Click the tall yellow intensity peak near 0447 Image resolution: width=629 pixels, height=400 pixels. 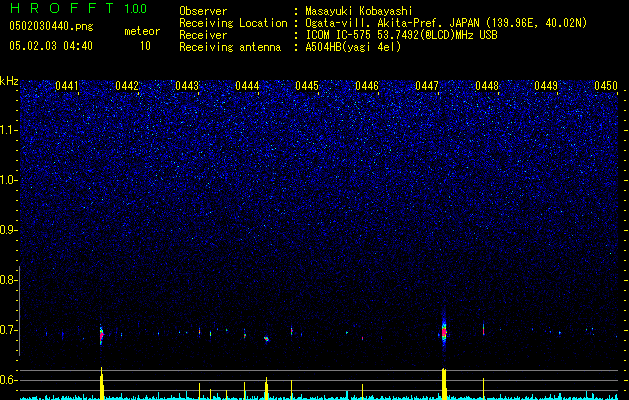tap(444, 384)
